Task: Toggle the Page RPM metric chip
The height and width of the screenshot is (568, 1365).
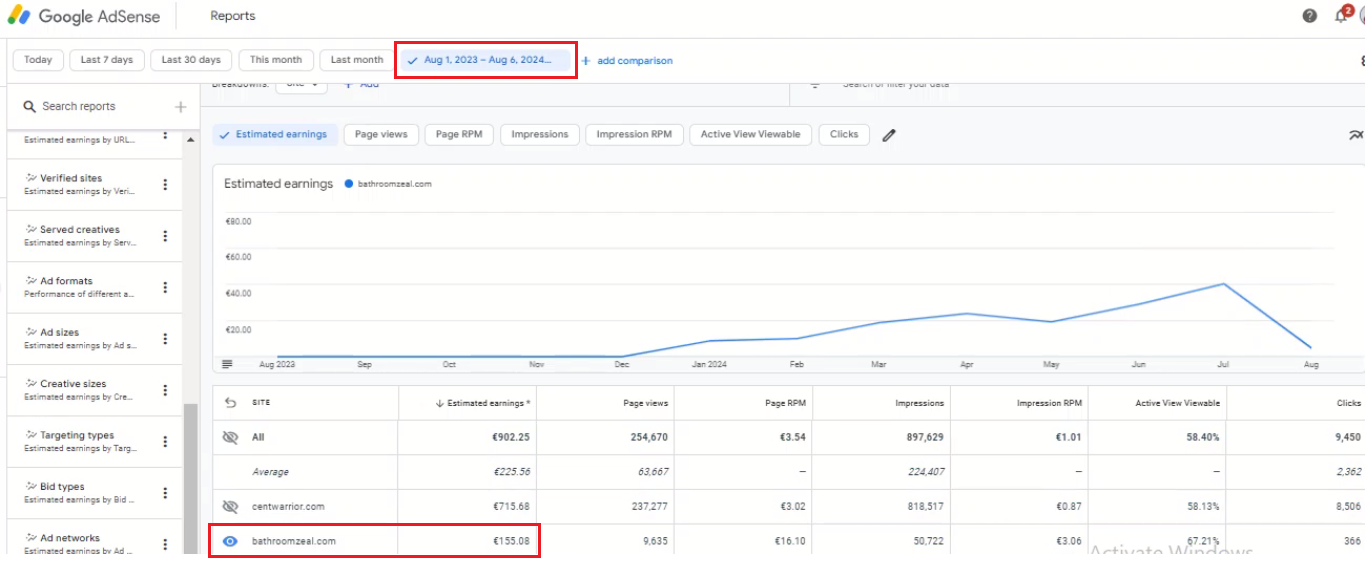Action: click(459, 134)
